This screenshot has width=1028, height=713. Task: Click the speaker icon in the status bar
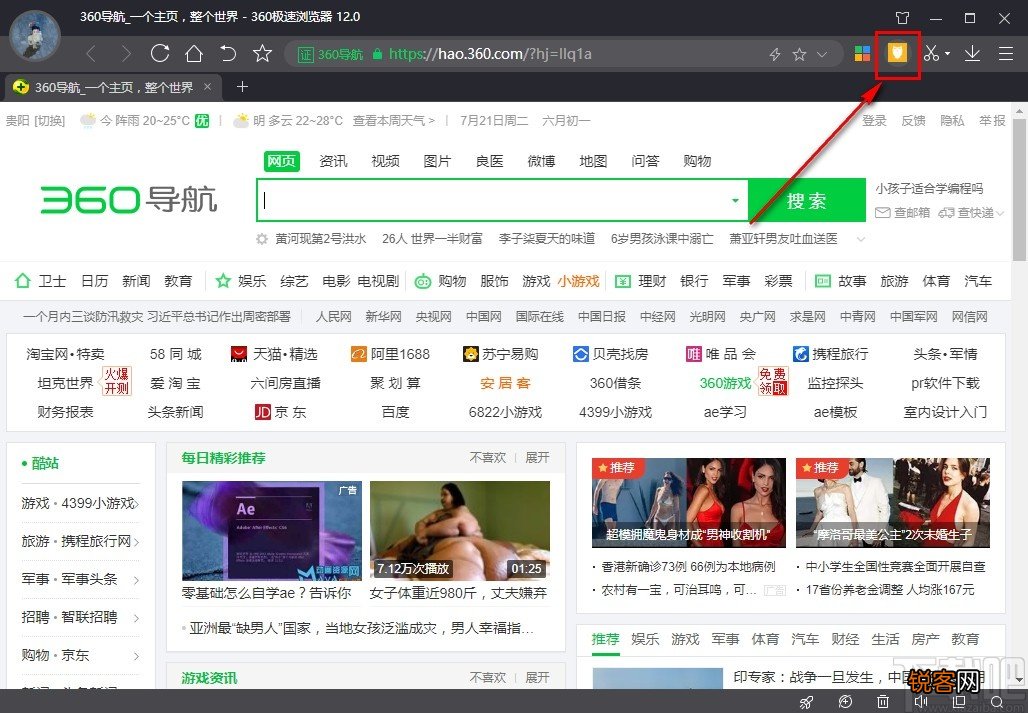pyautogui.click(x=923, y=703)
